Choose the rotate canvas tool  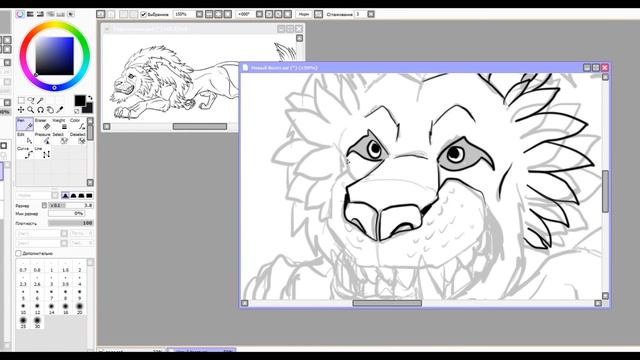40,110
